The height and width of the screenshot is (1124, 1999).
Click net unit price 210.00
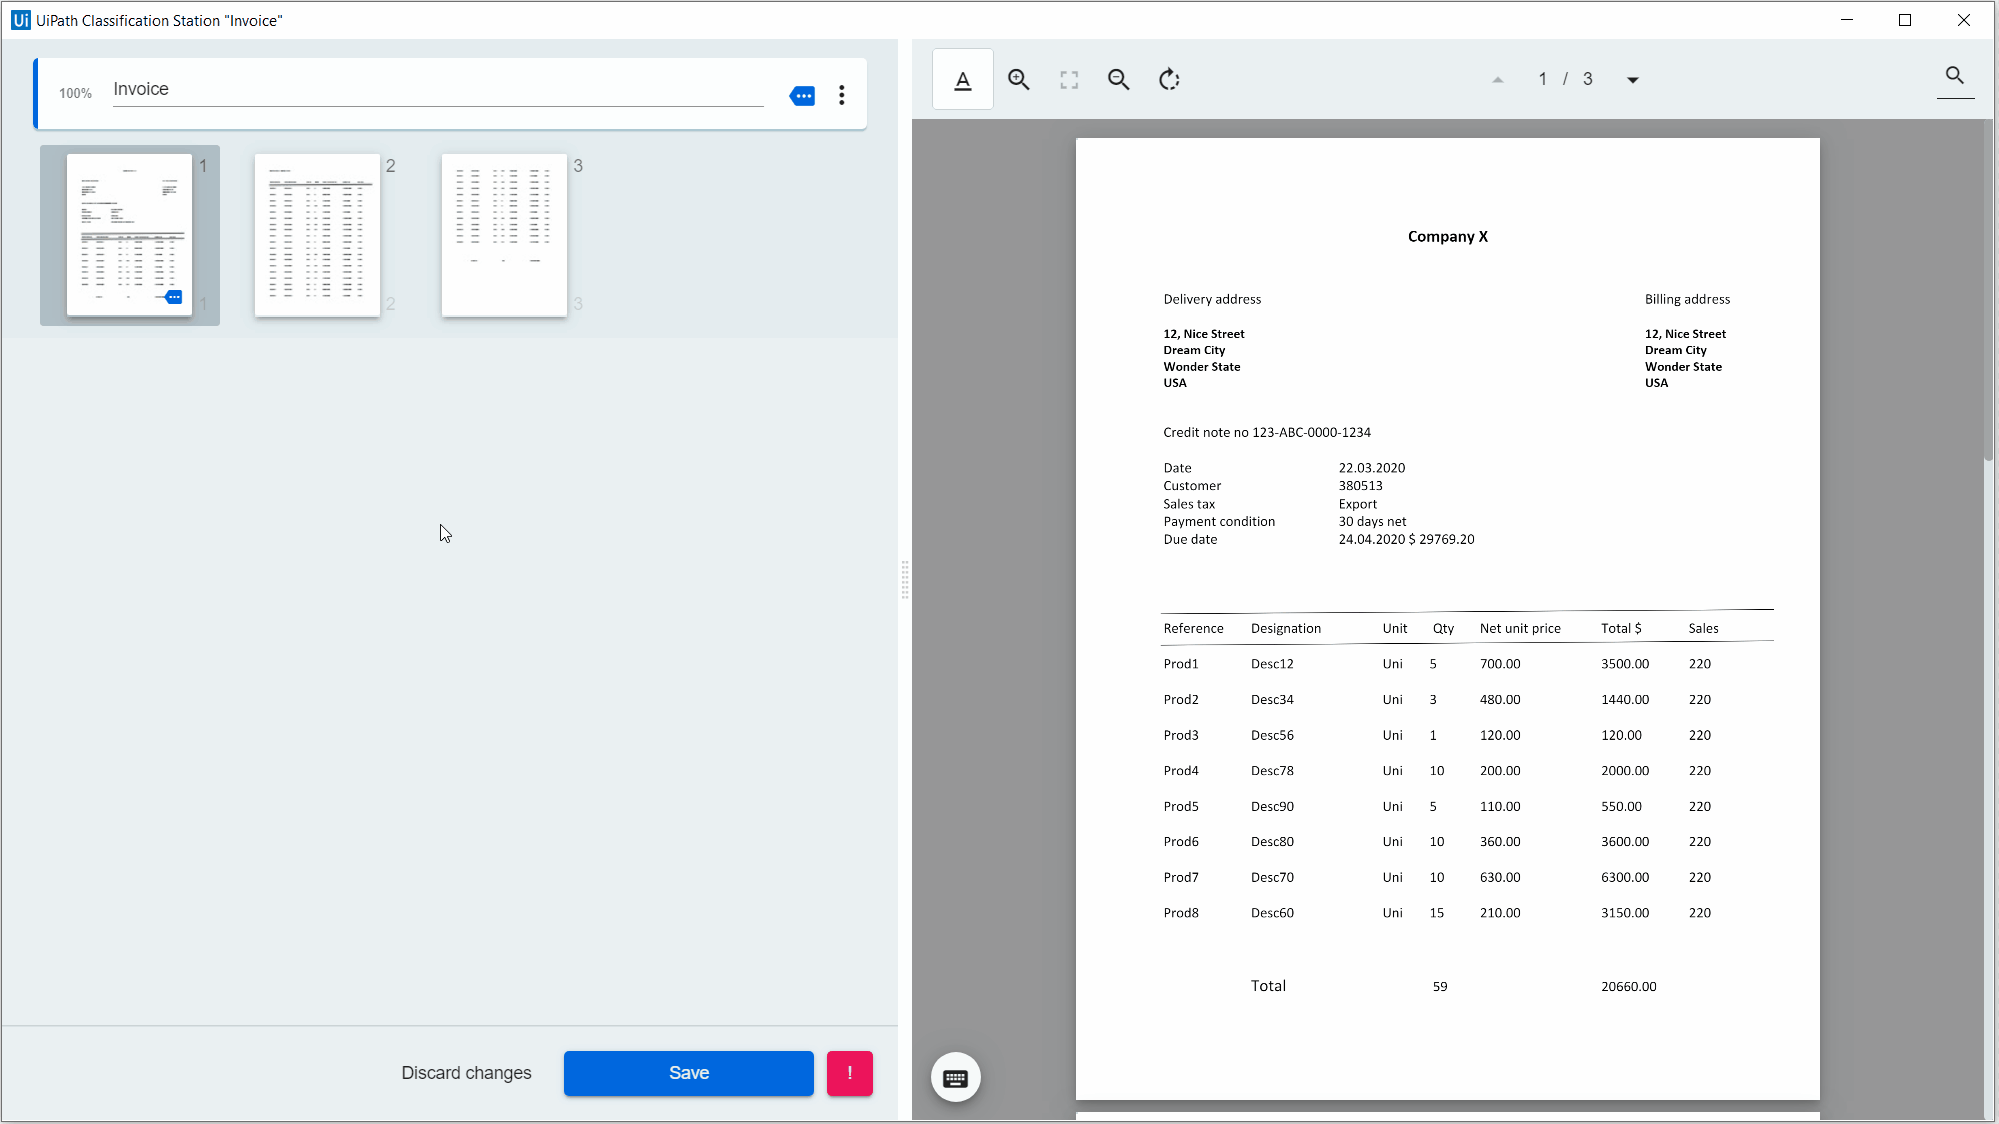[1499, 913]
